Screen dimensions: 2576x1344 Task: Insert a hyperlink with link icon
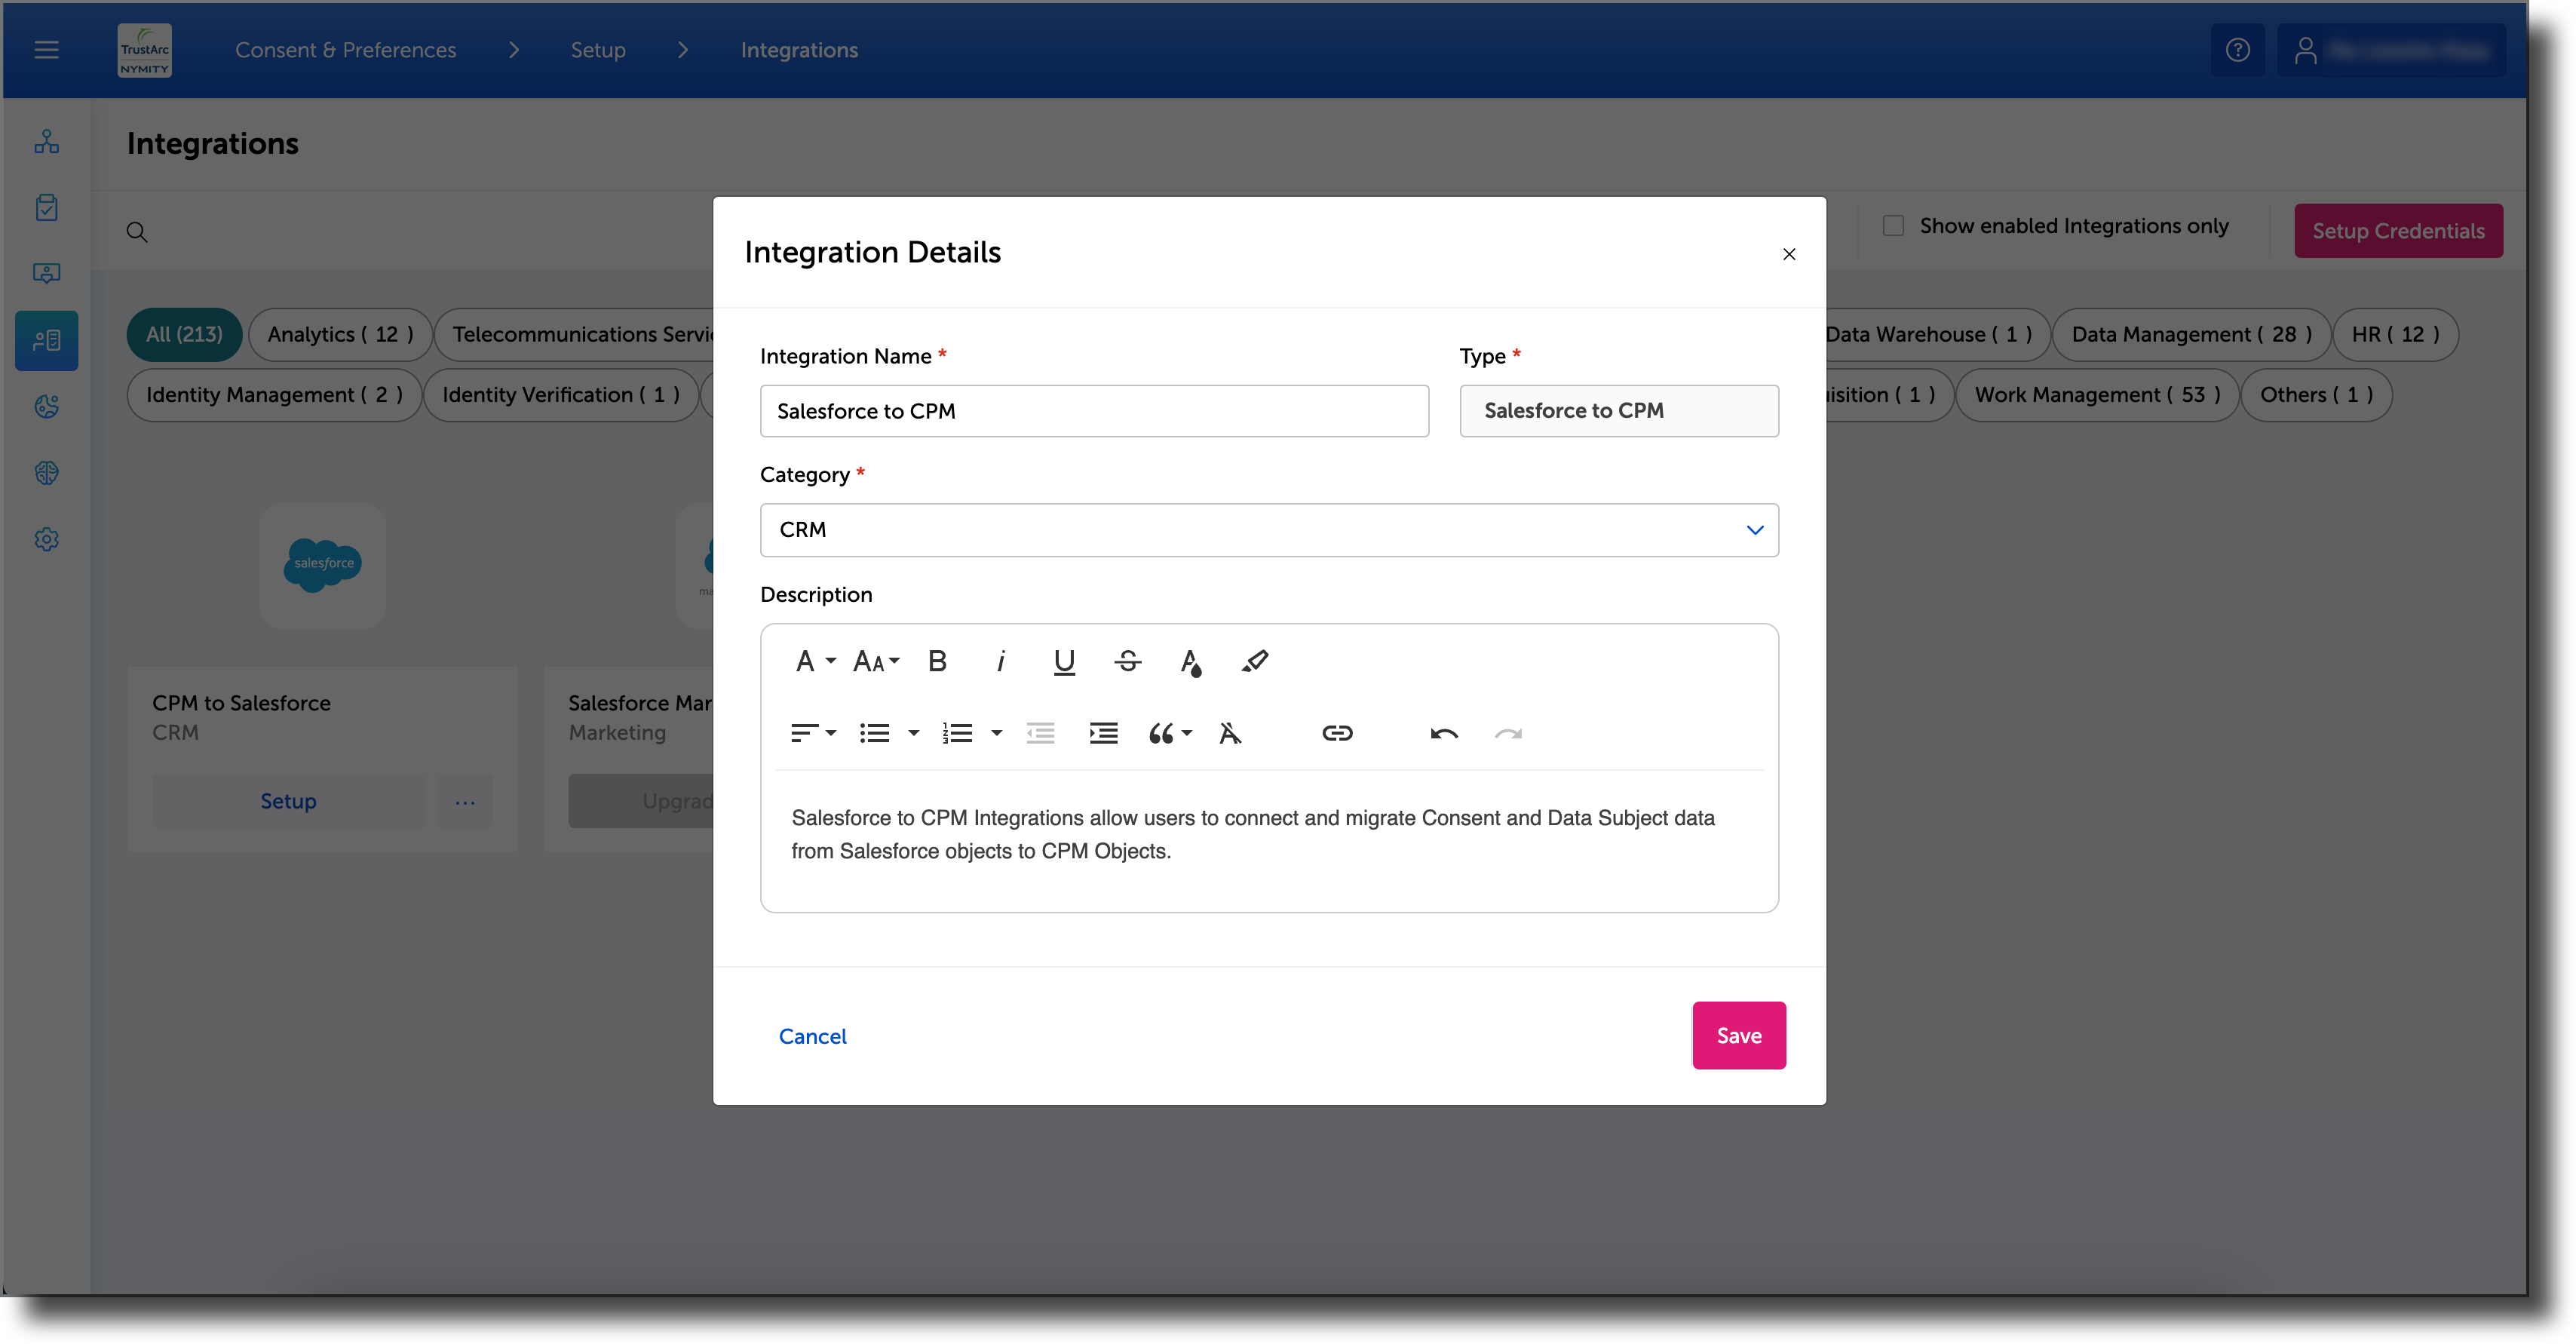(x=1337, y=734)
